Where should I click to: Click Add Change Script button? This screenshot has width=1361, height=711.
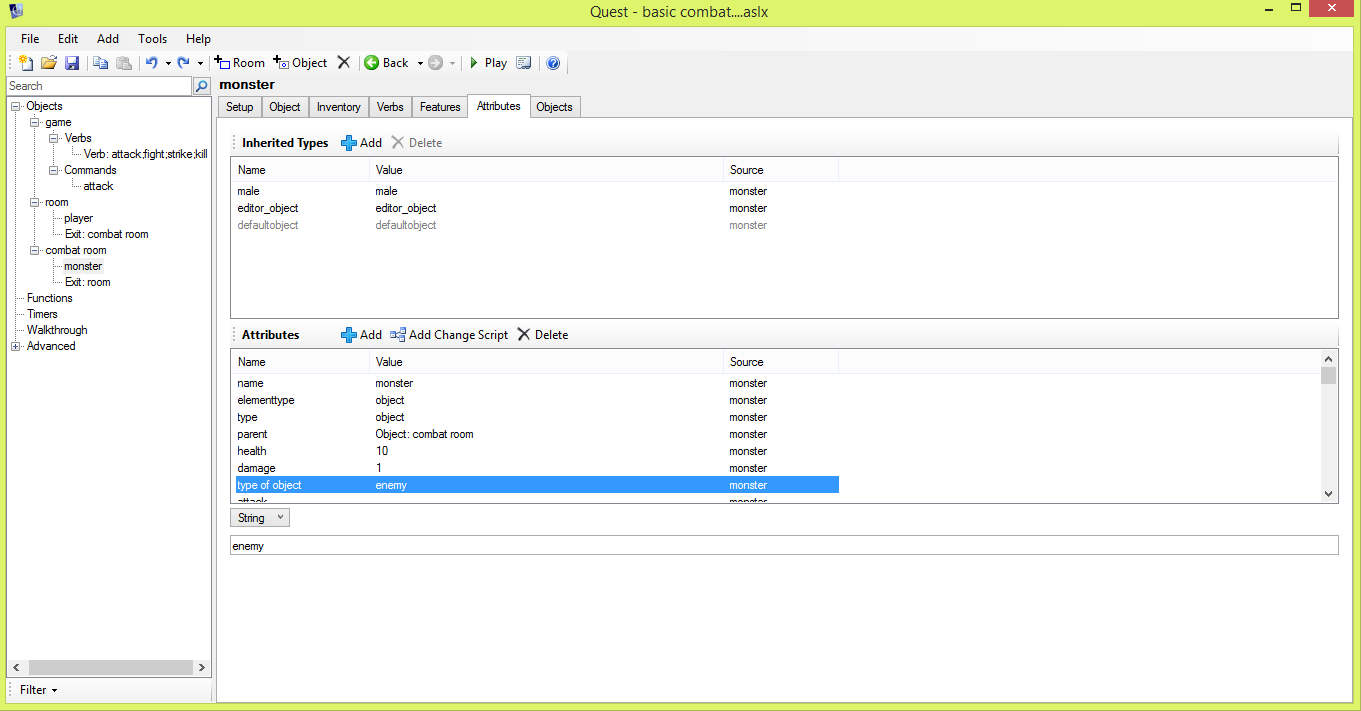[449, 335]
